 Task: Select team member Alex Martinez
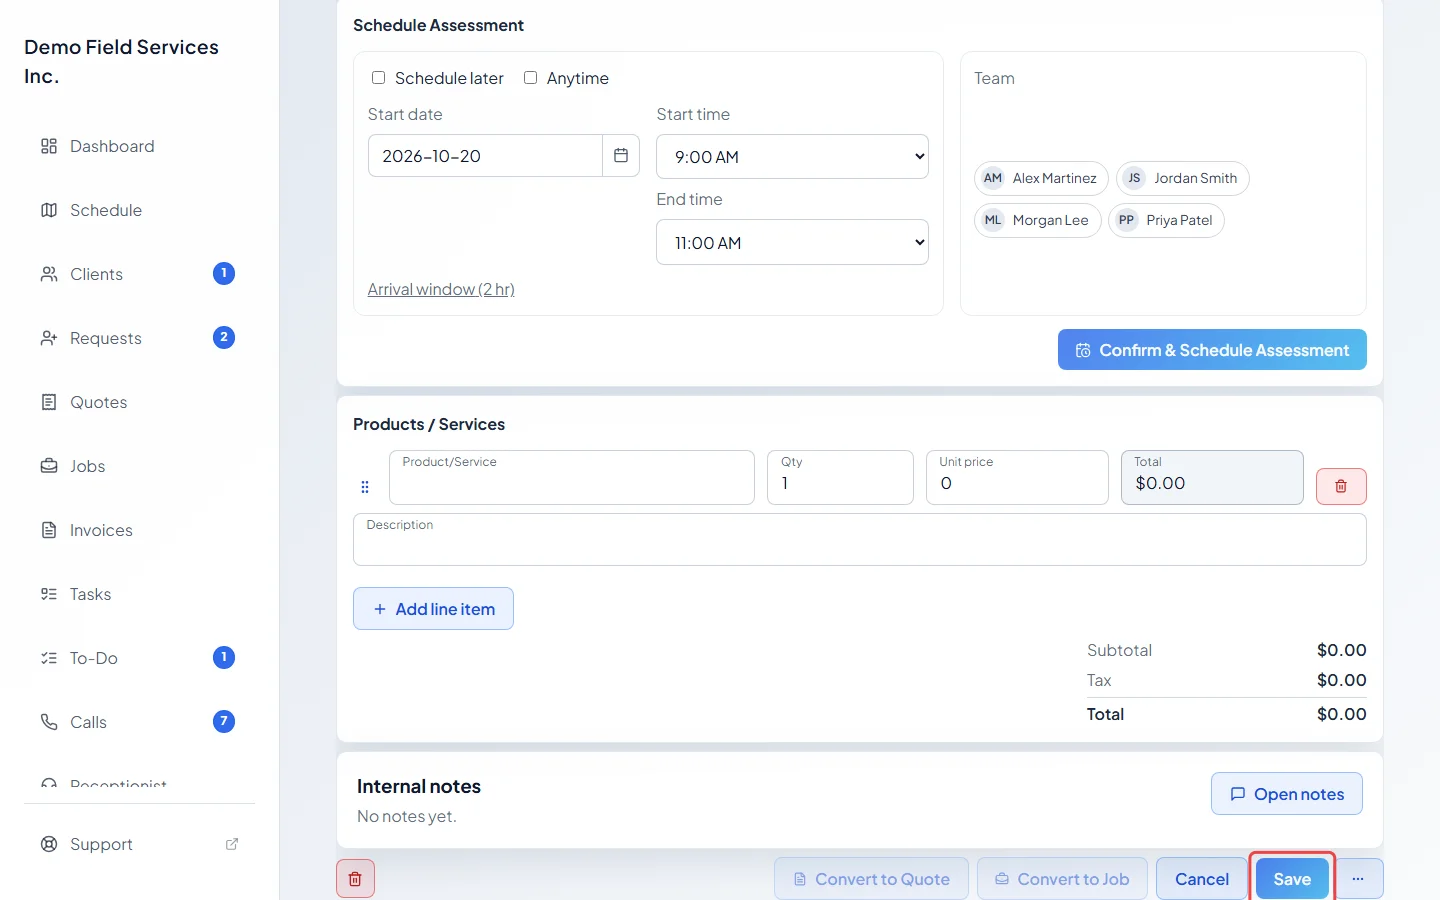coord(1041,178)
